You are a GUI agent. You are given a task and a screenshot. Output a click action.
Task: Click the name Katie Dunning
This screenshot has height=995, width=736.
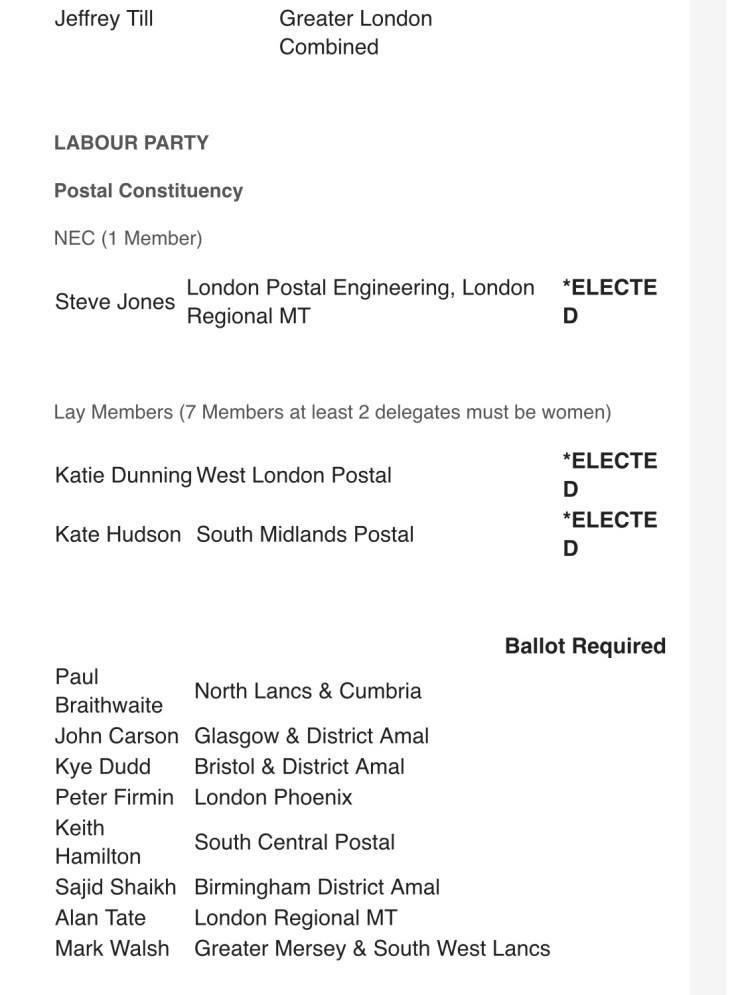pos(123,476)
